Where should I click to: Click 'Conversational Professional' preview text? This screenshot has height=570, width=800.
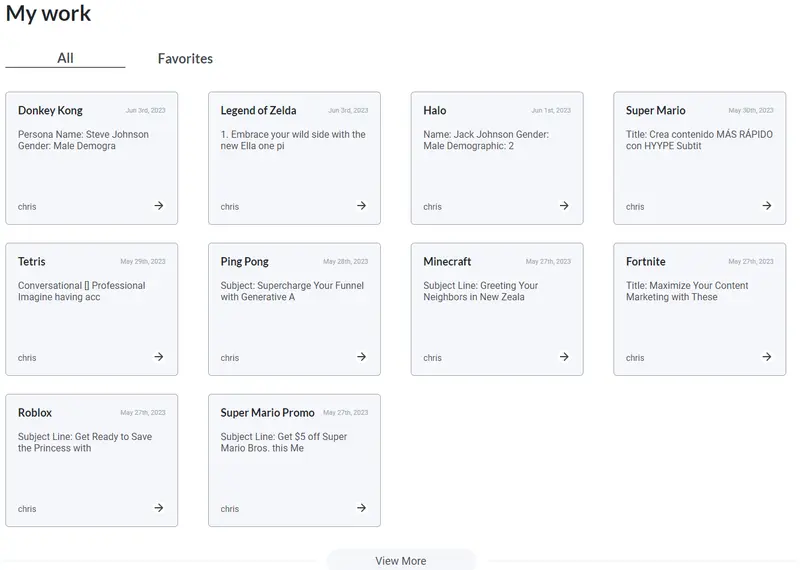(82, 291)
